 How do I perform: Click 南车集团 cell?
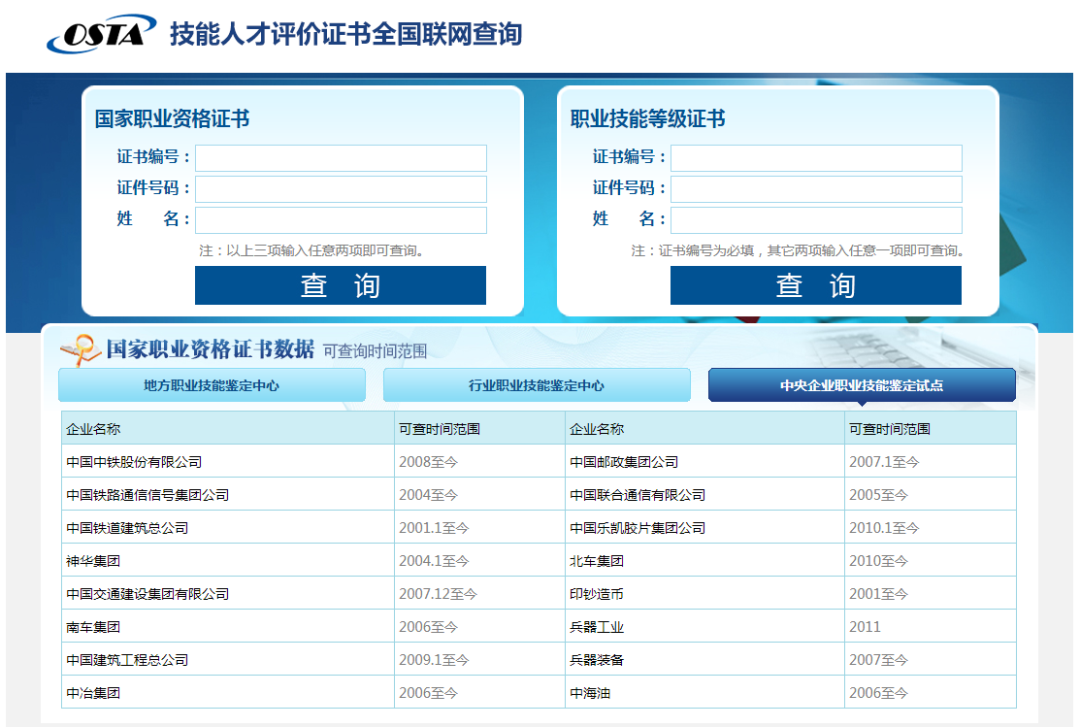point(228,627)
